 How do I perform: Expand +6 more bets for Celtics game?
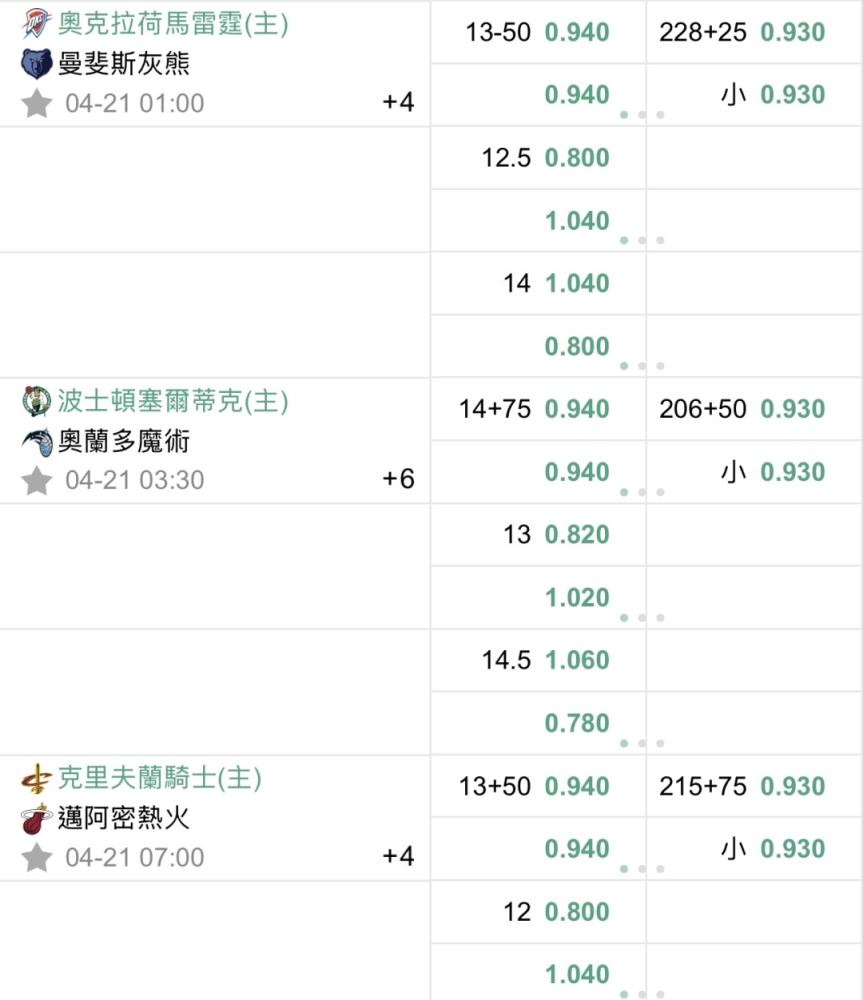tap(398, 479)
